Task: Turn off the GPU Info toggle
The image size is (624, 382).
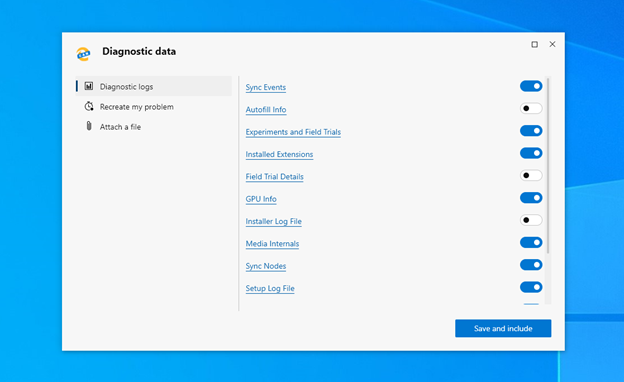Action: pyautogui.click(x=531, y=198)
